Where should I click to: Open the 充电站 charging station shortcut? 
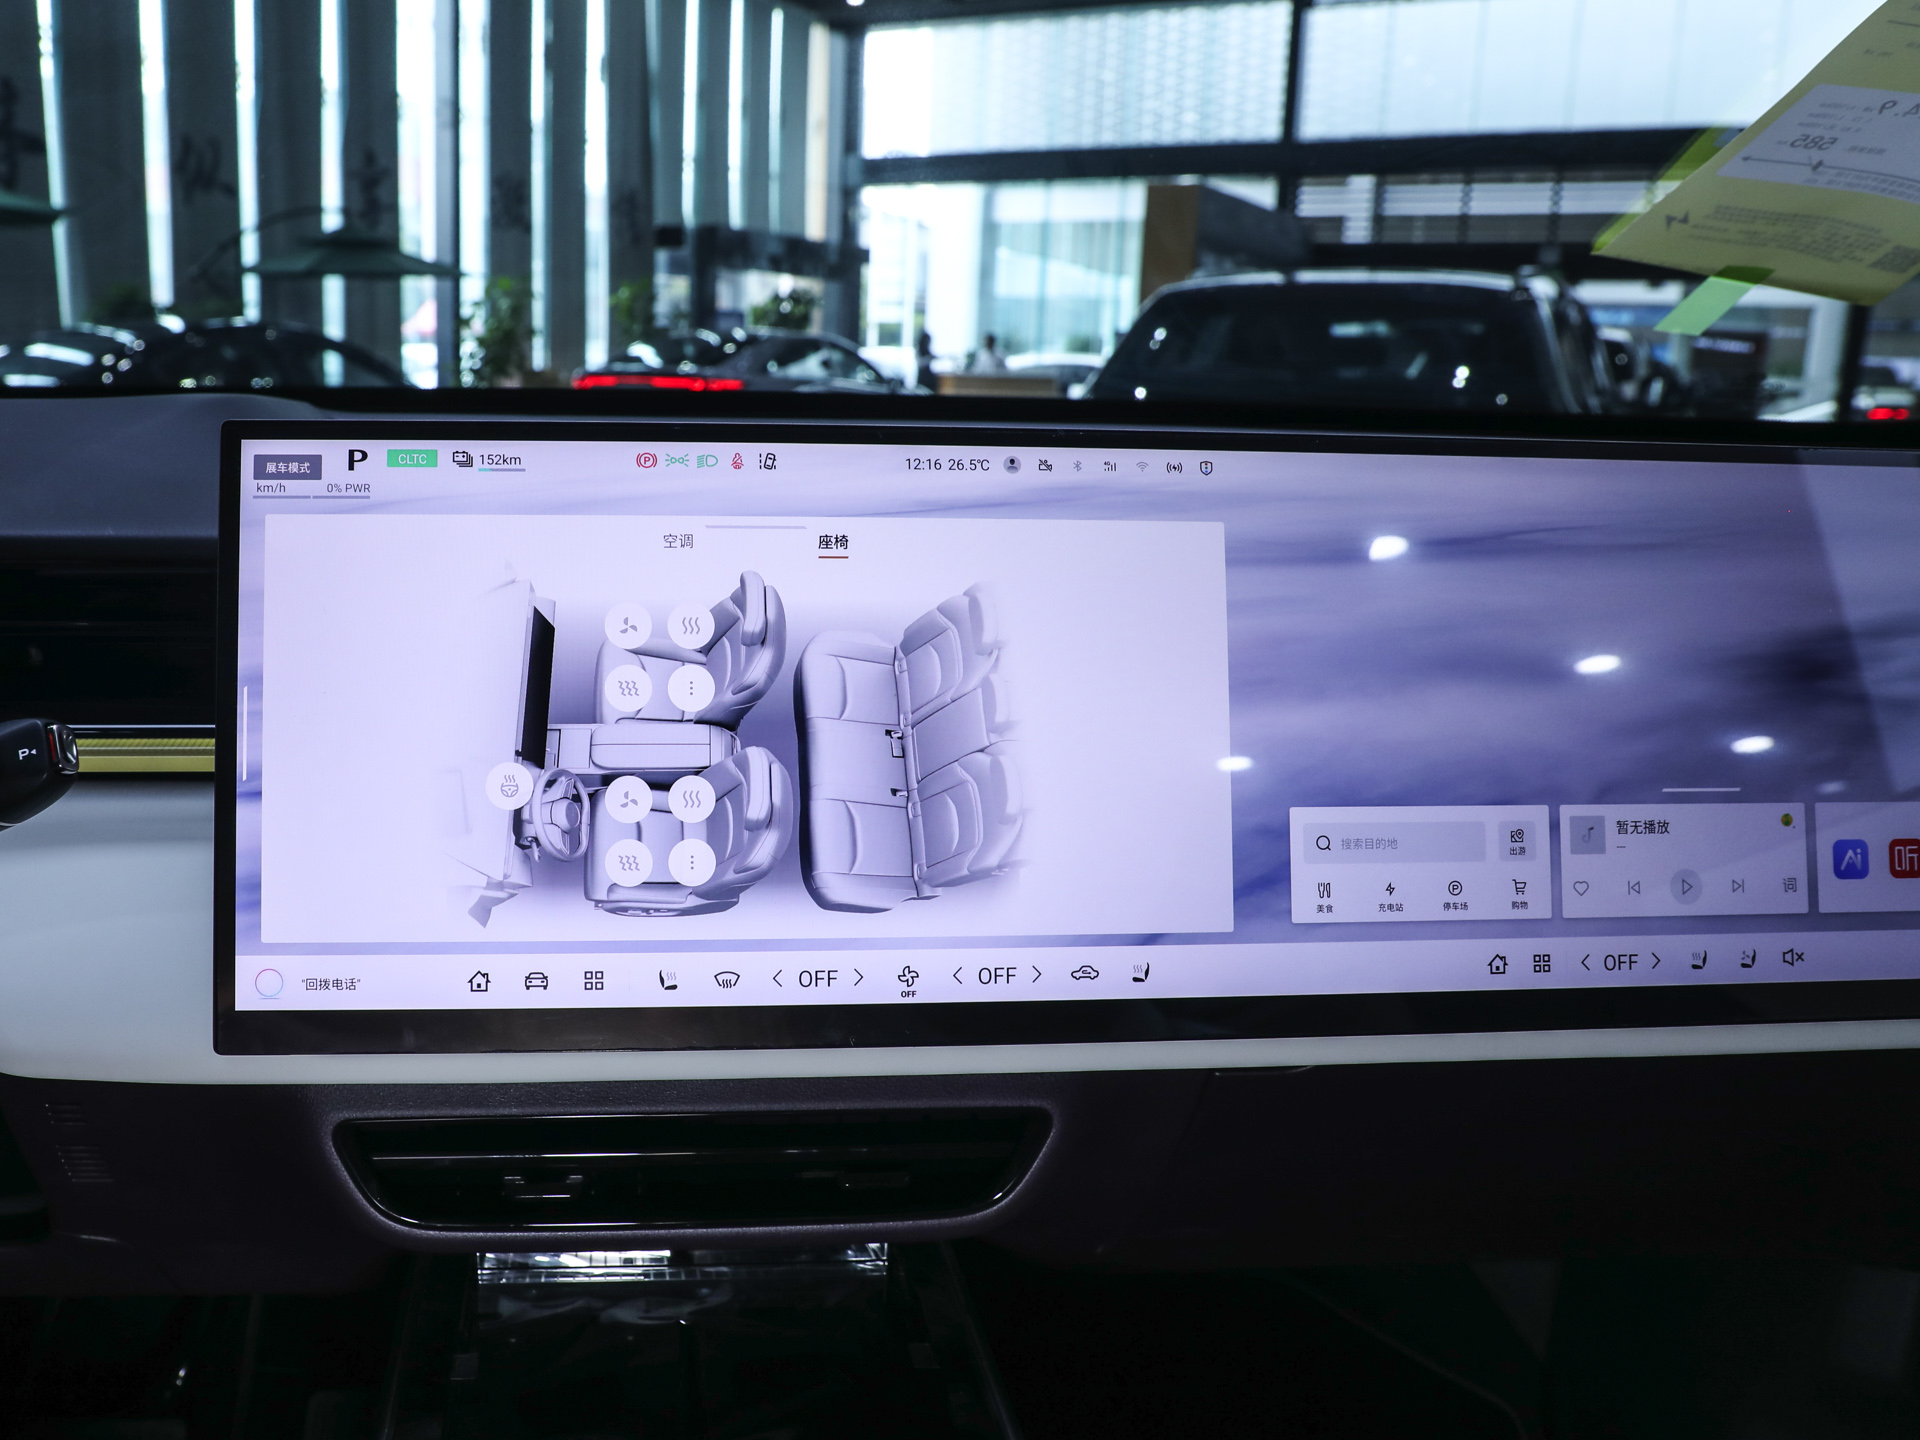click(x=1390, y=895)
